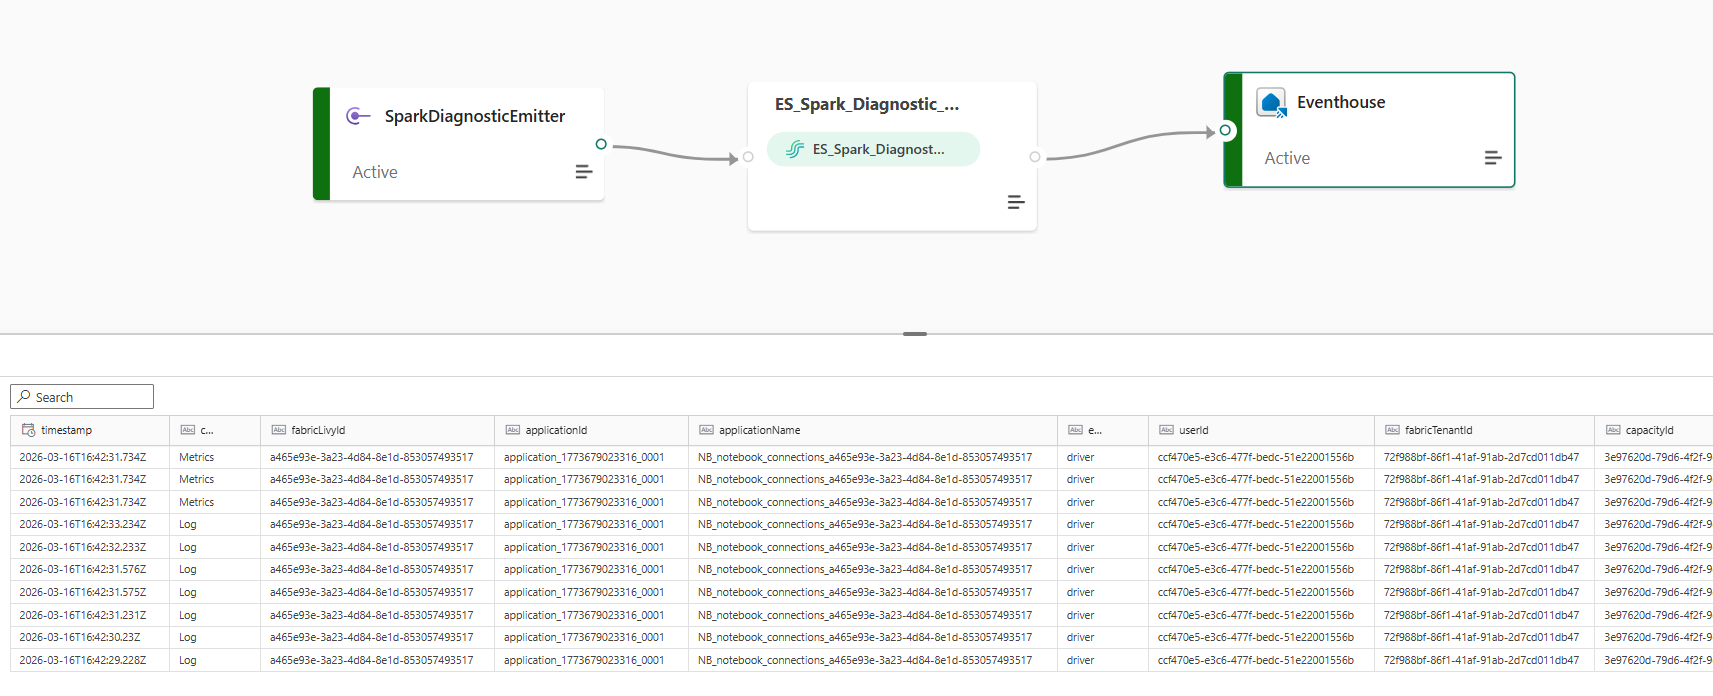Click the applicationId column type icon
This screenshot has height=696, width=1713.
click(x=513, y=430)
